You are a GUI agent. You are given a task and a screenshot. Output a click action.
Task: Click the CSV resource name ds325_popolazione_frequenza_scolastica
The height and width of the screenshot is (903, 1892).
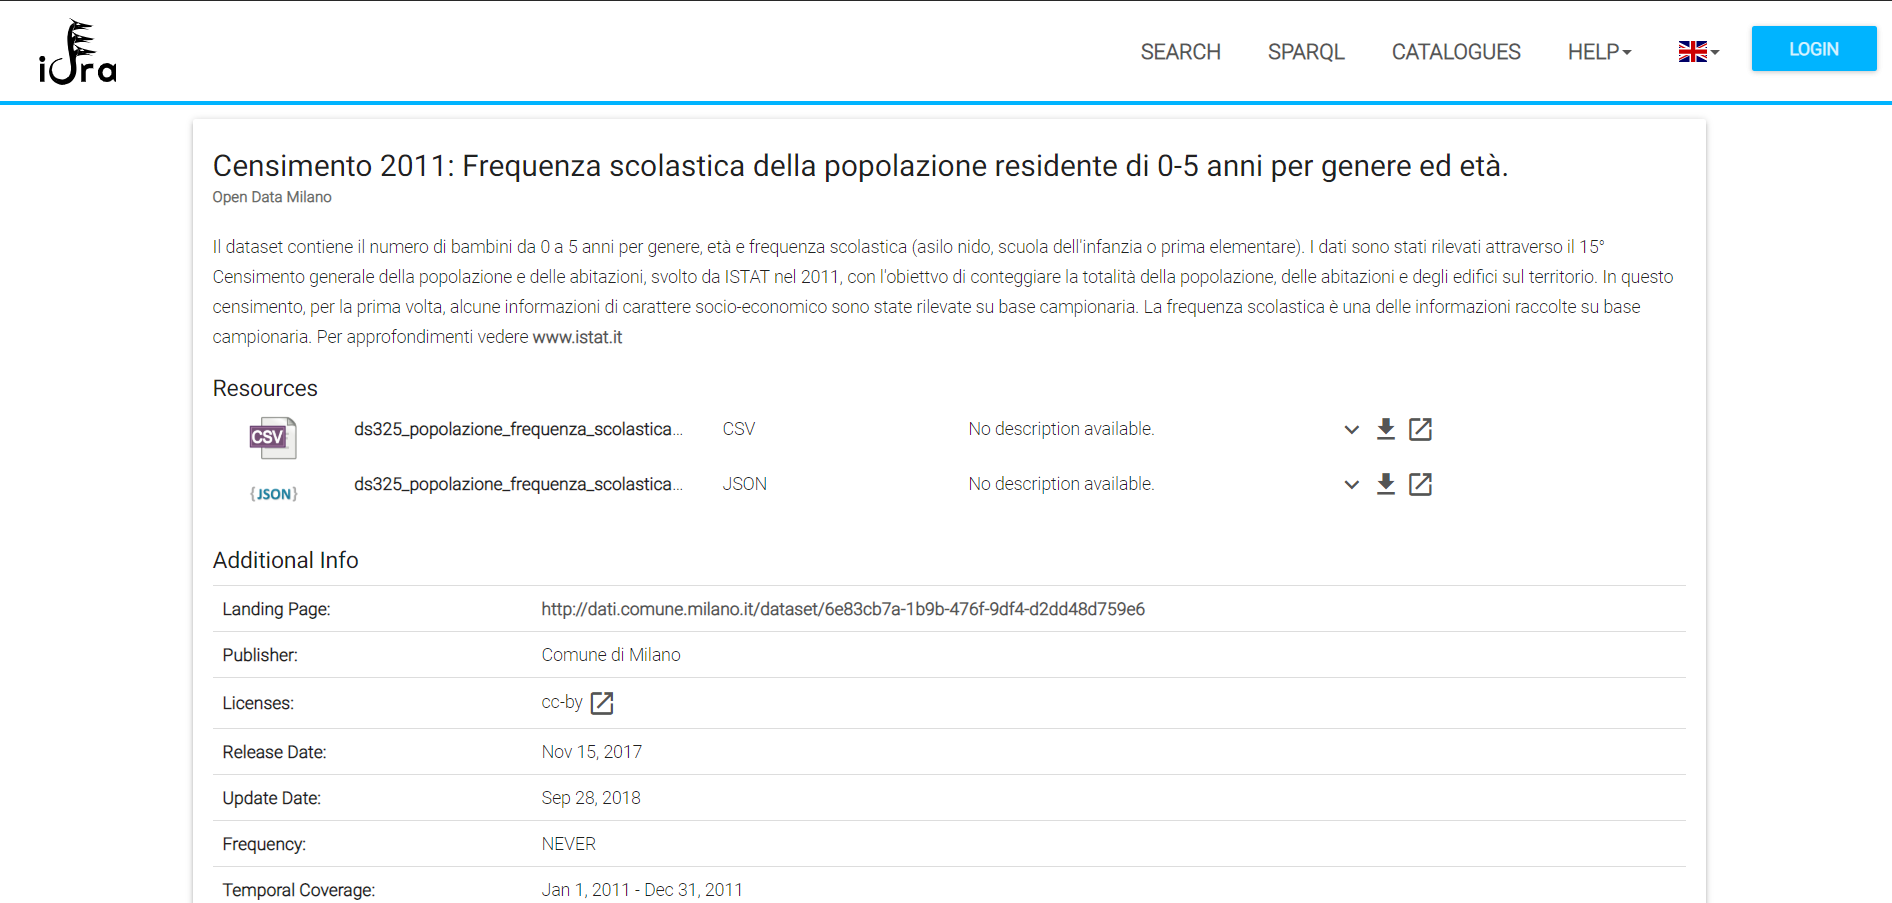pyautogui.click(x=518, y=429)
